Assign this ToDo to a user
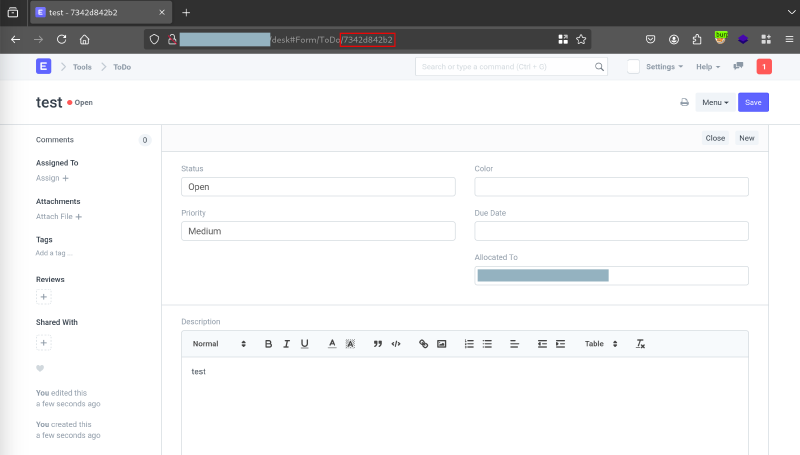Viewport: 800px width, 455px height. coord(52,178)
